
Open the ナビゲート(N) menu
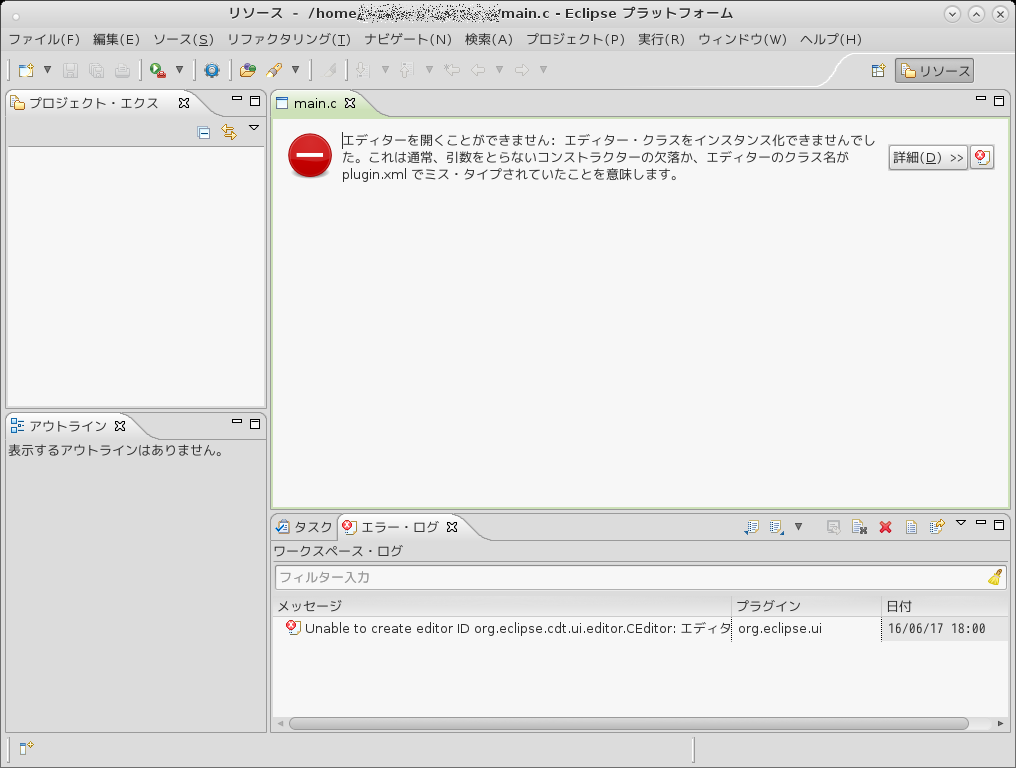point(408,40)
